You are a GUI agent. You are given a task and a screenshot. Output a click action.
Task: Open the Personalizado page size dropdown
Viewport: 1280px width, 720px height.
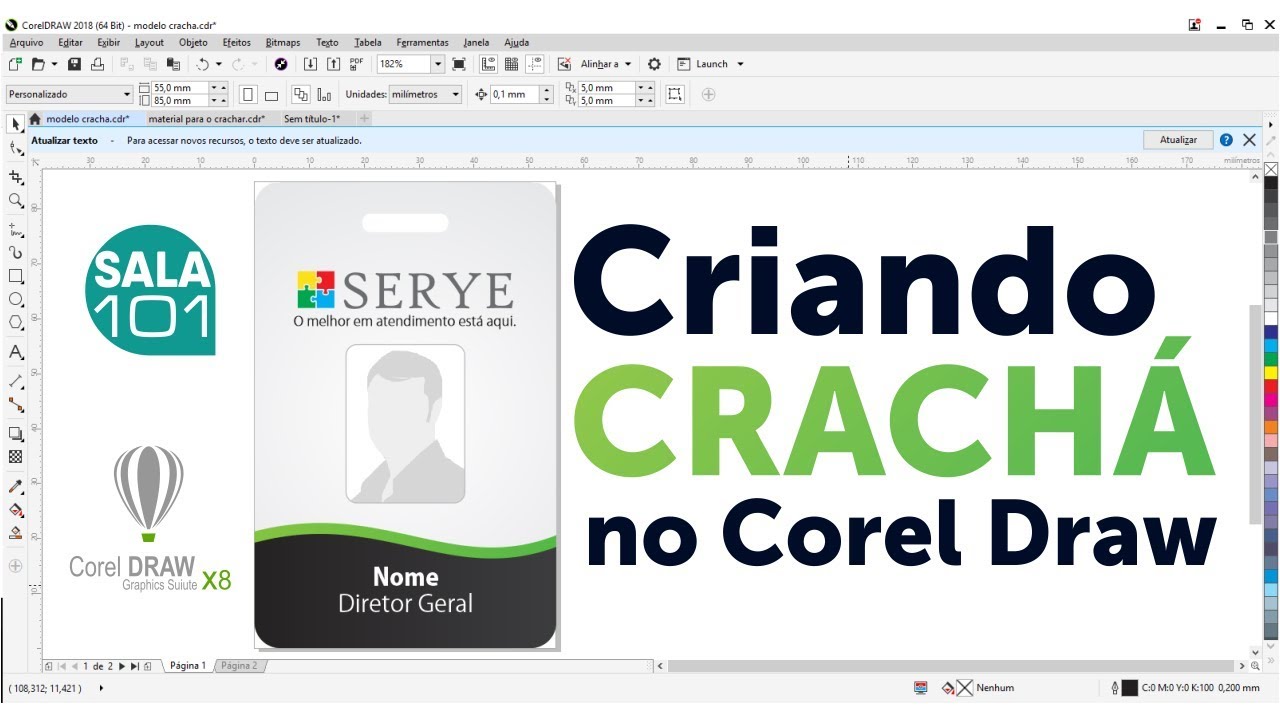[127, 94]
